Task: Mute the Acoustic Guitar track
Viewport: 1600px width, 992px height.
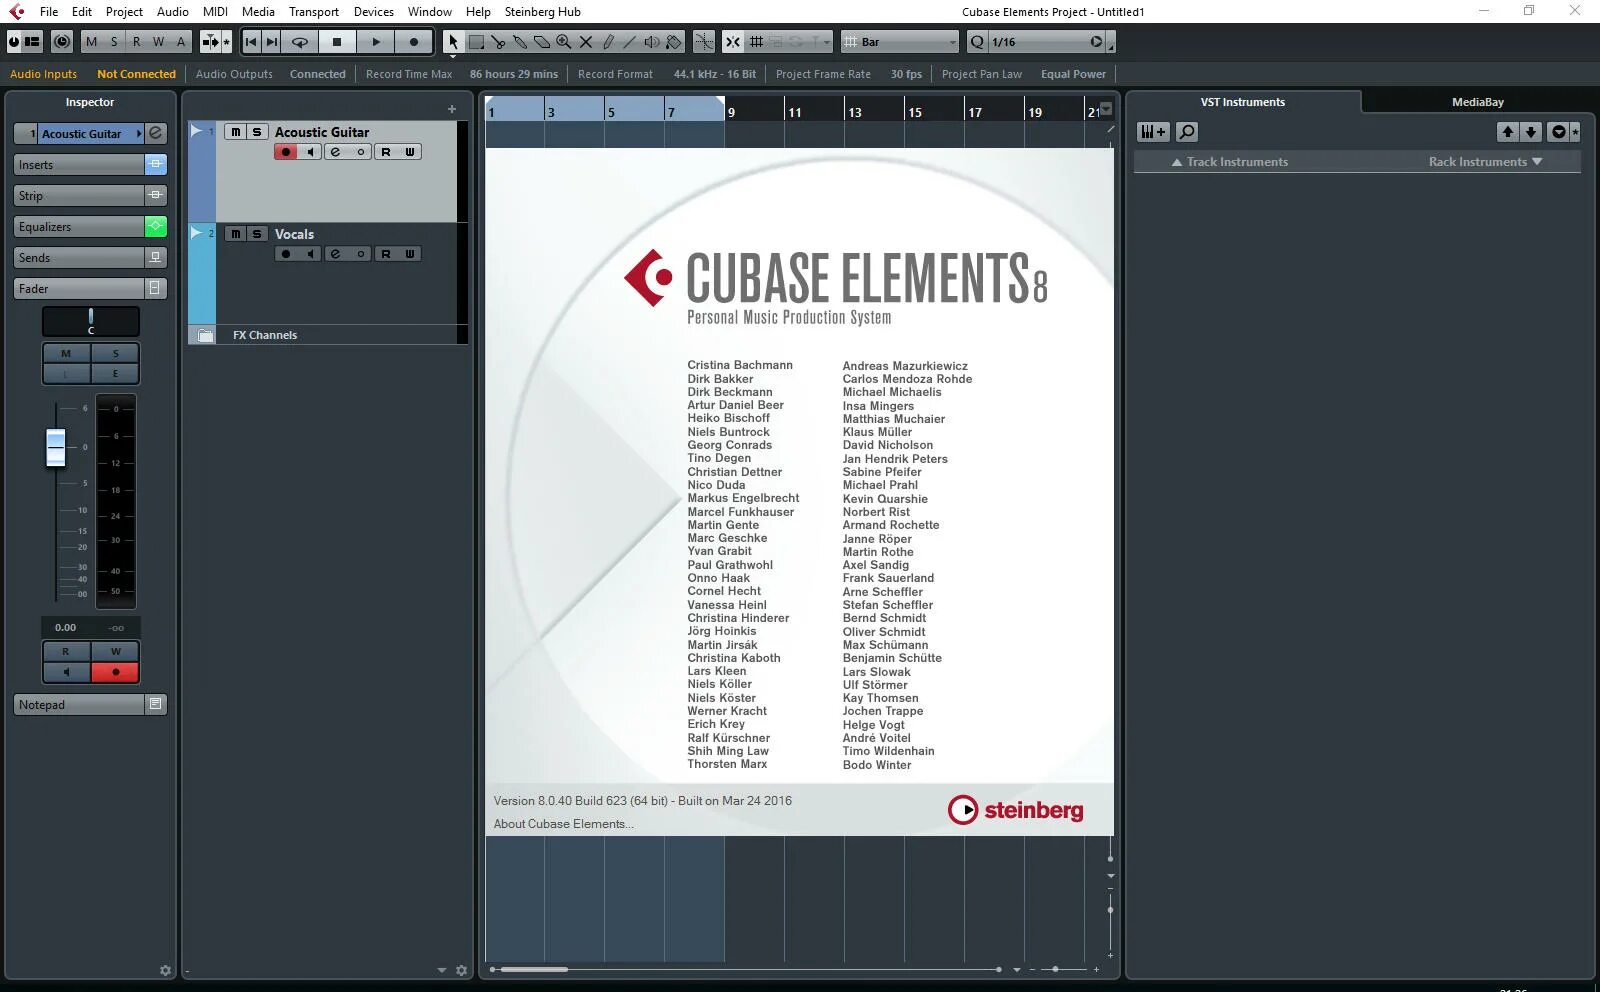Action: [x=235, y=132]
